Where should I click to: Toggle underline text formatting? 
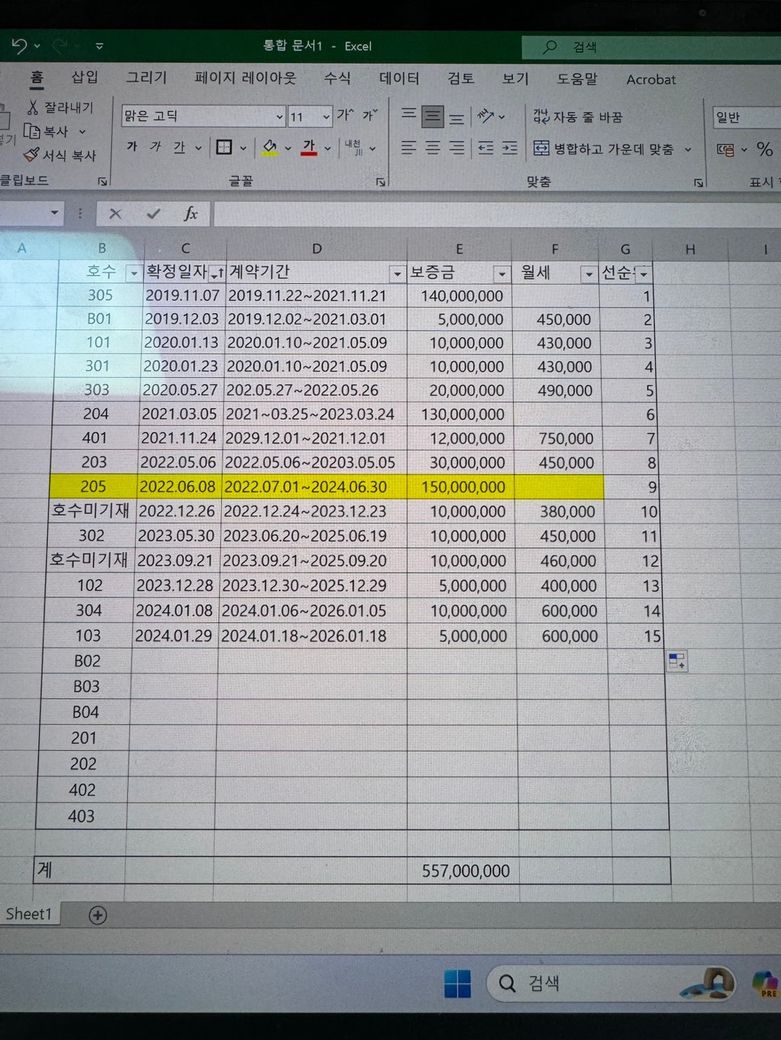(179, 148)
